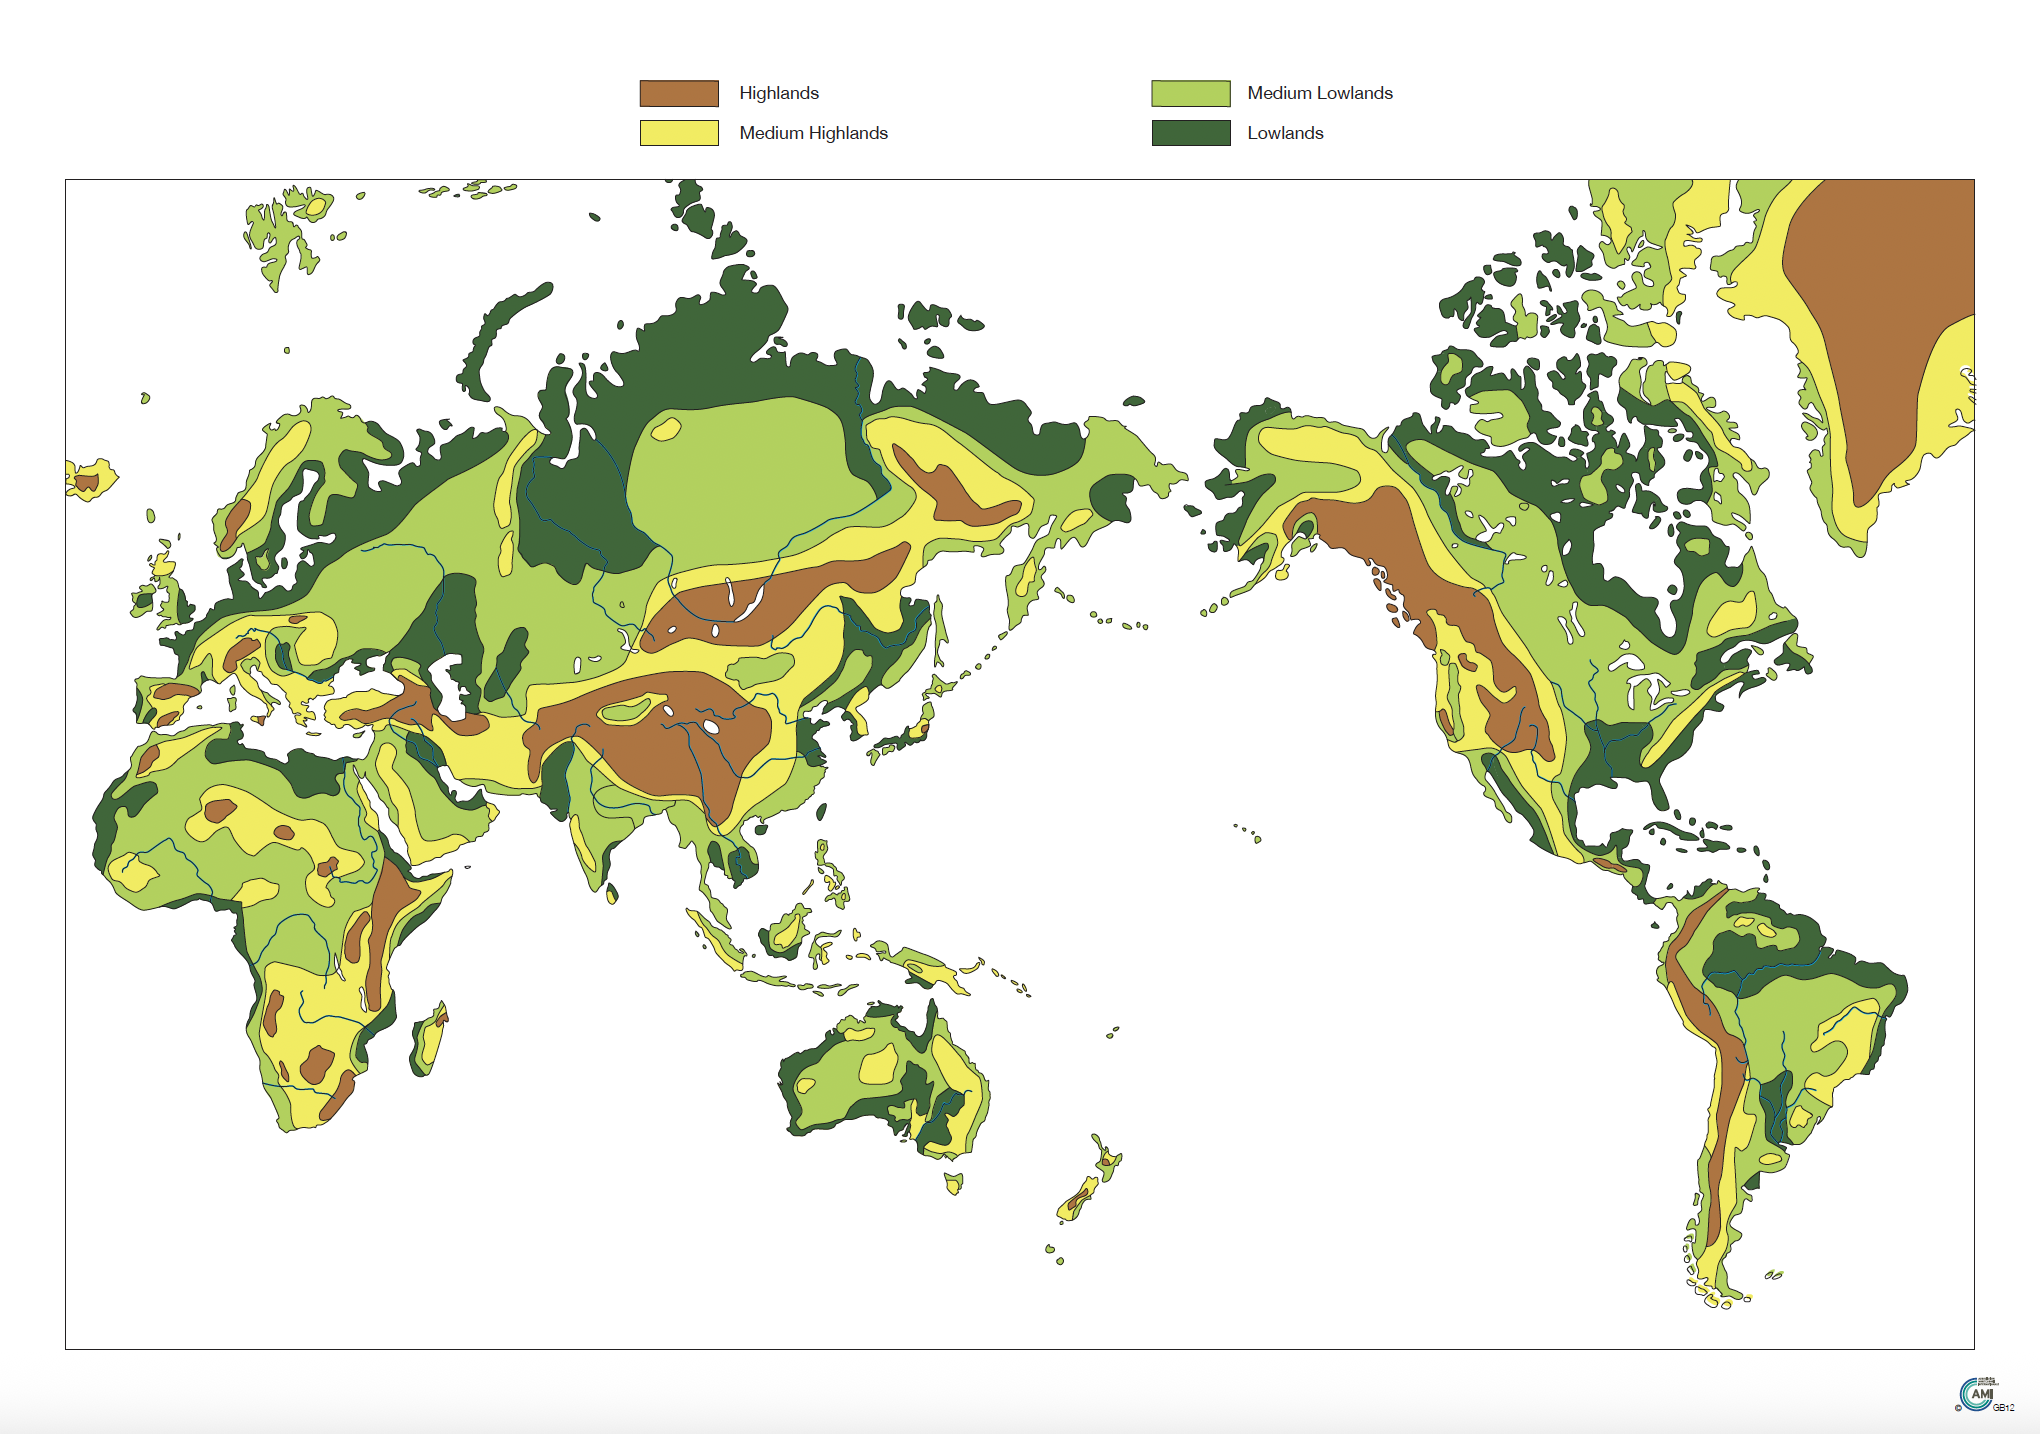Image resolution: width=2040 pixels, height=1434 pixels.
Task: Click the Australia landmass on the map
Action: pyautogui.click(x=882, y=1080)
